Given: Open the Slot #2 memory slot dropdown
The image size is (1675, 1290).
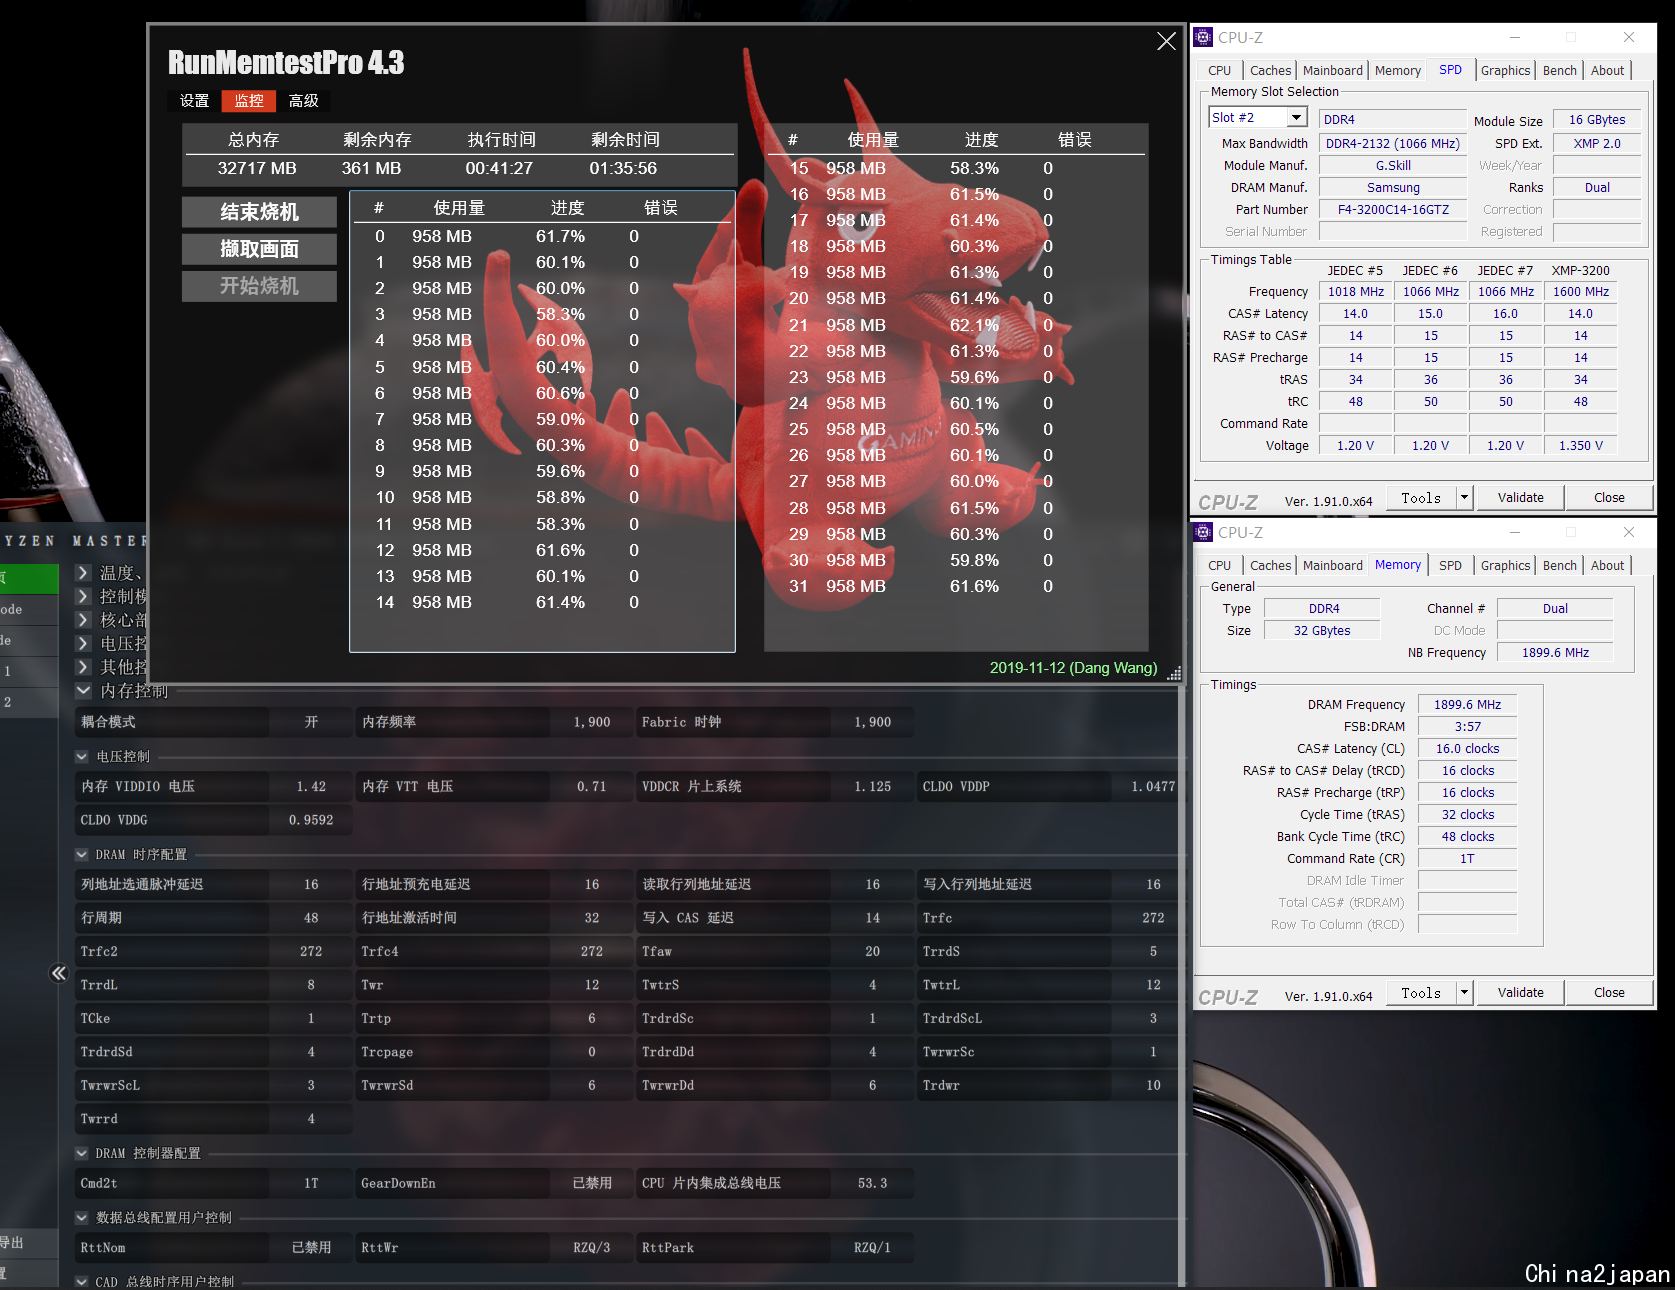Looking at the screenshot, I should [x=1296, y=117].
